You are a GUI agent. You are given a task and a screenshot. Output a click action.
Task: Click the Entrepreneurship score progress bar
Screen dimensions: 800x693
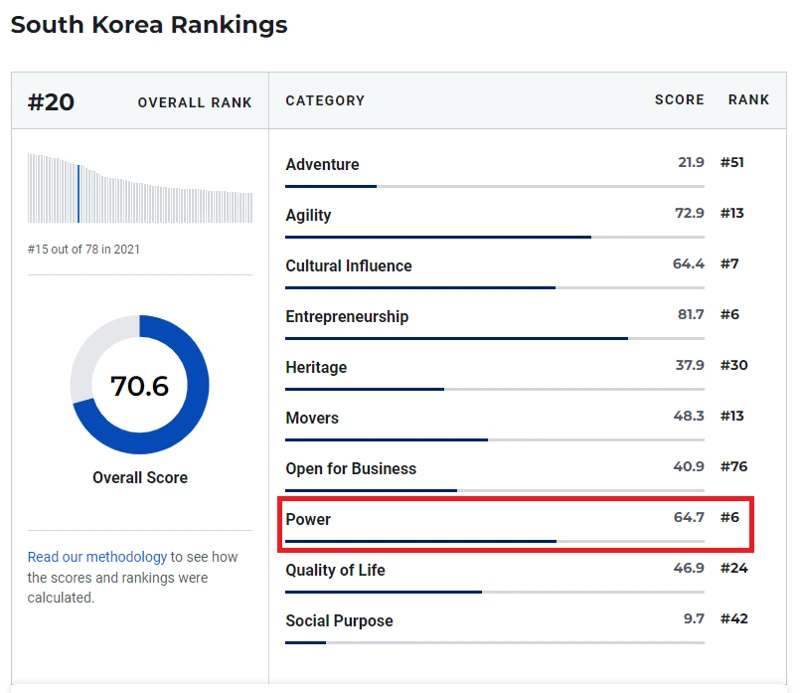click(495, 338)
